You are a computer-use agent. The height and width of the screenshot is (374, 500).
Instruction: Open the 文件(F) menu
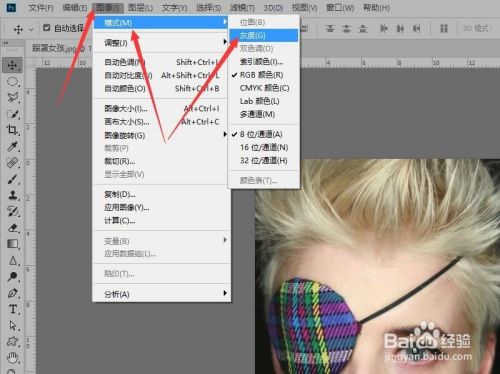41,7
